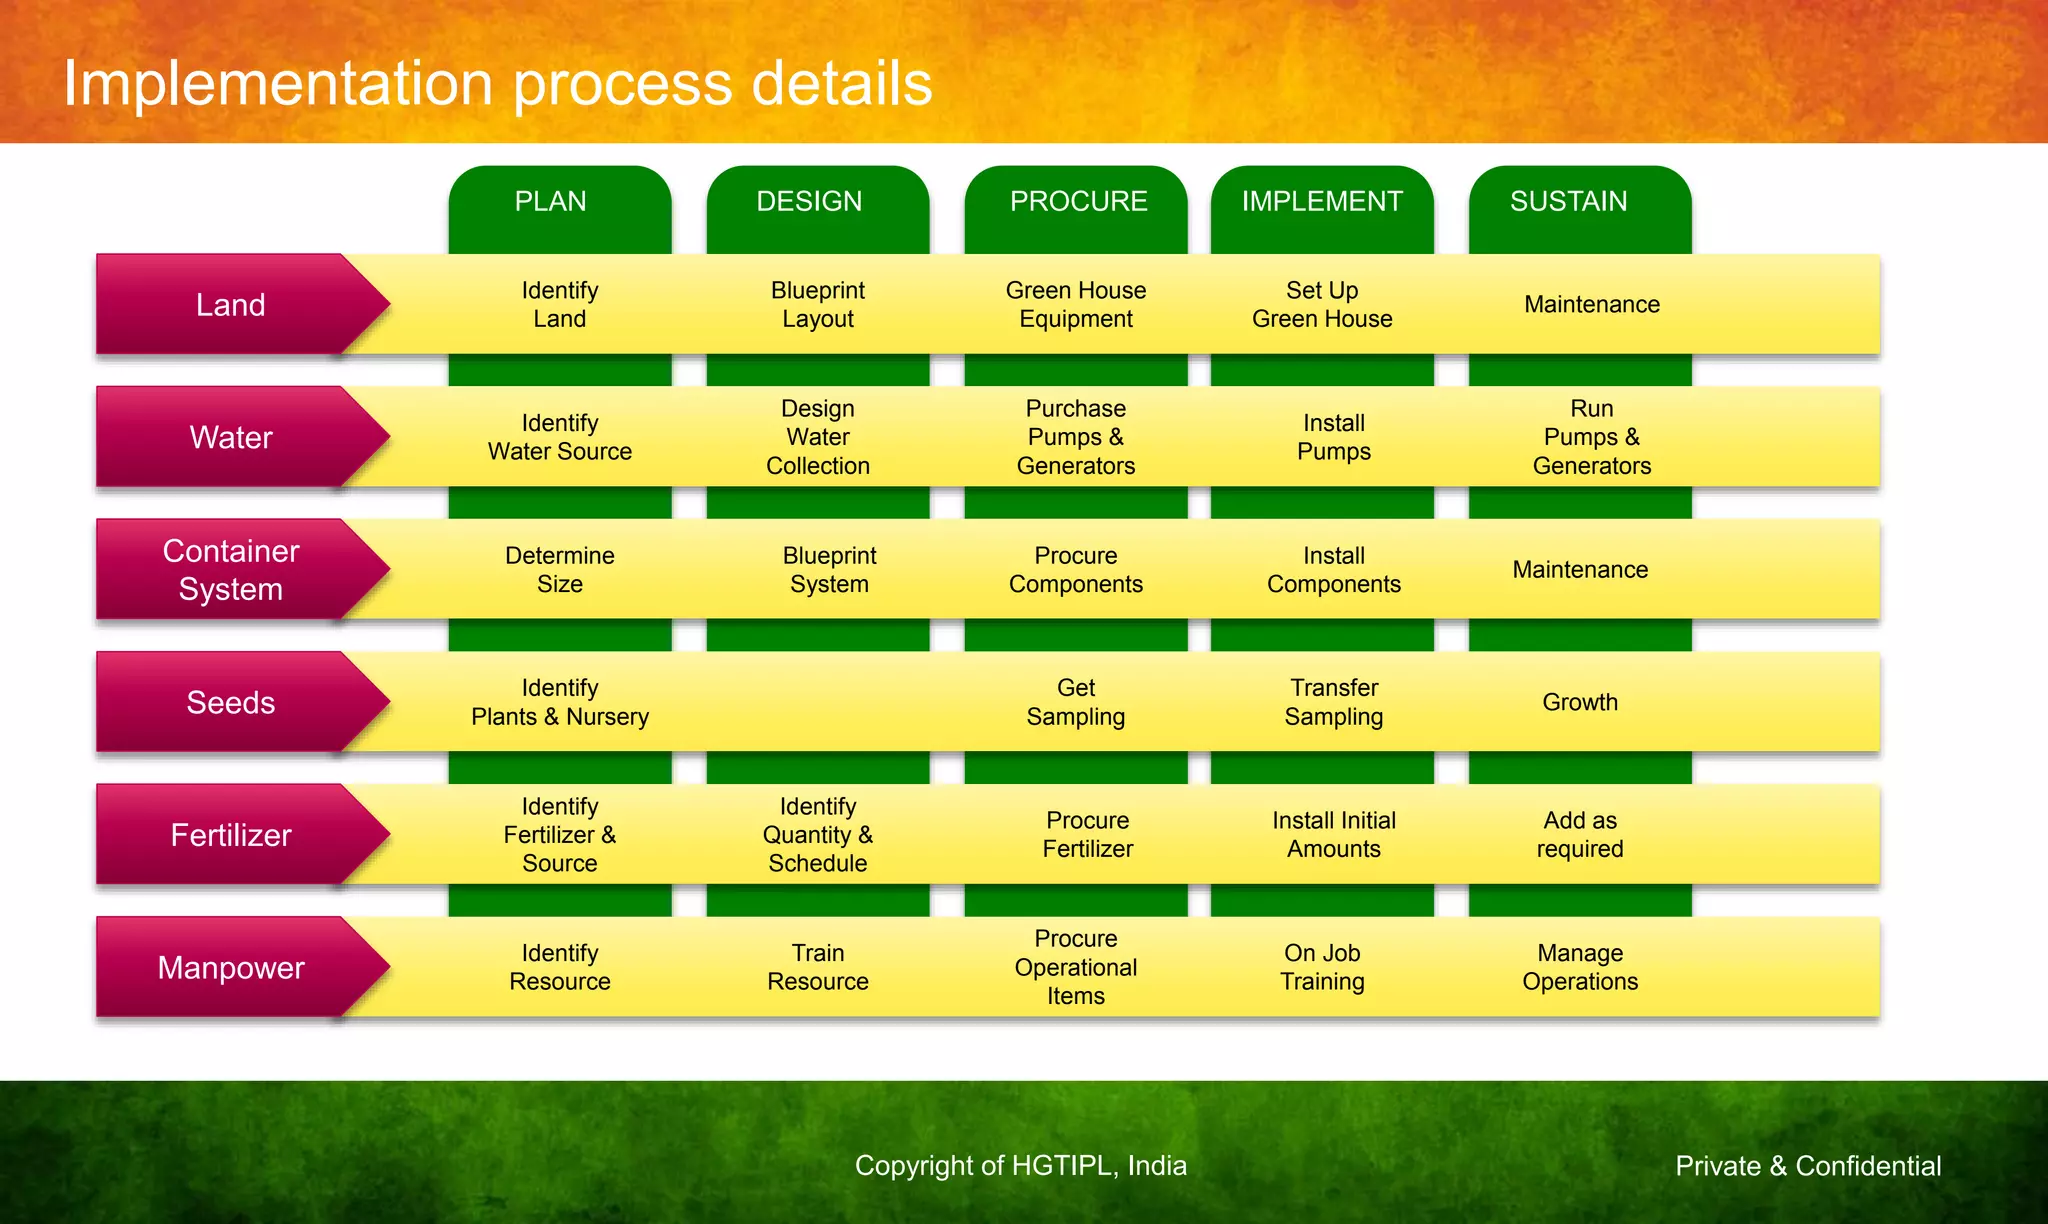Click the On Job Training cell

click(x=1322, y=968)
